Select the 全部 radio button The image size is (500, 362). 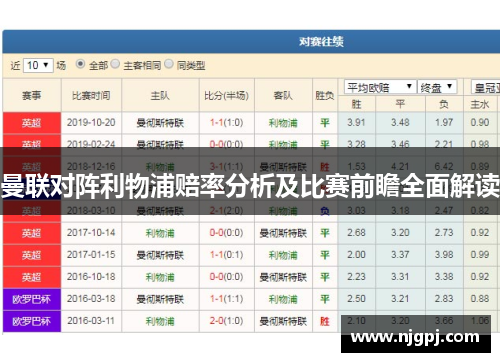click(x=80, y=64)
